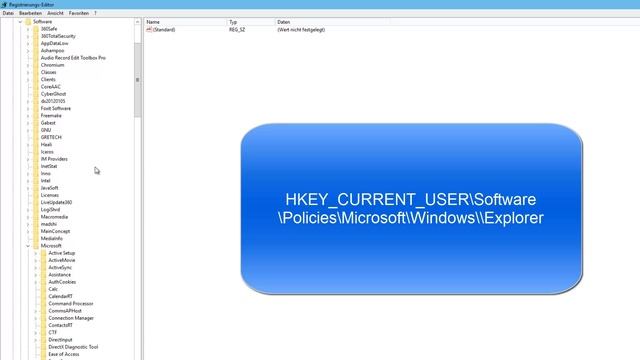Expand the Ashampoo node arrow

coord(28,51)
